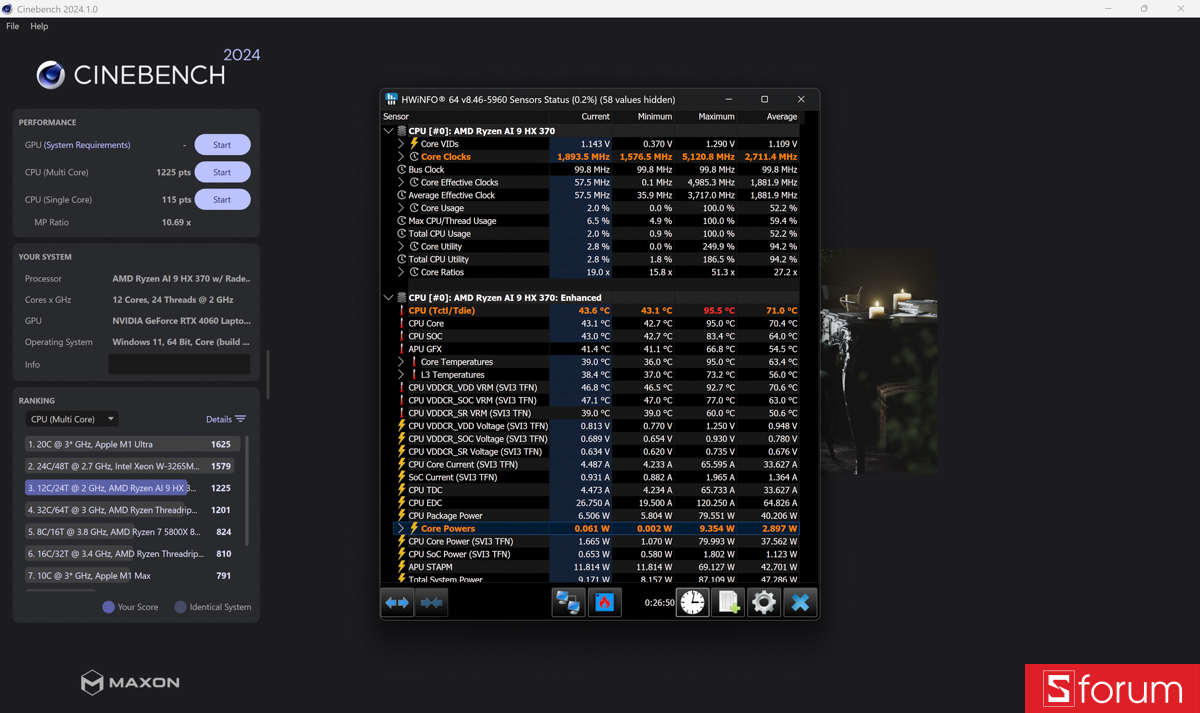Click the Current column header
The height and width of the screenshot is (713, 1200).
pyautogui.click(x=596, y=117)
